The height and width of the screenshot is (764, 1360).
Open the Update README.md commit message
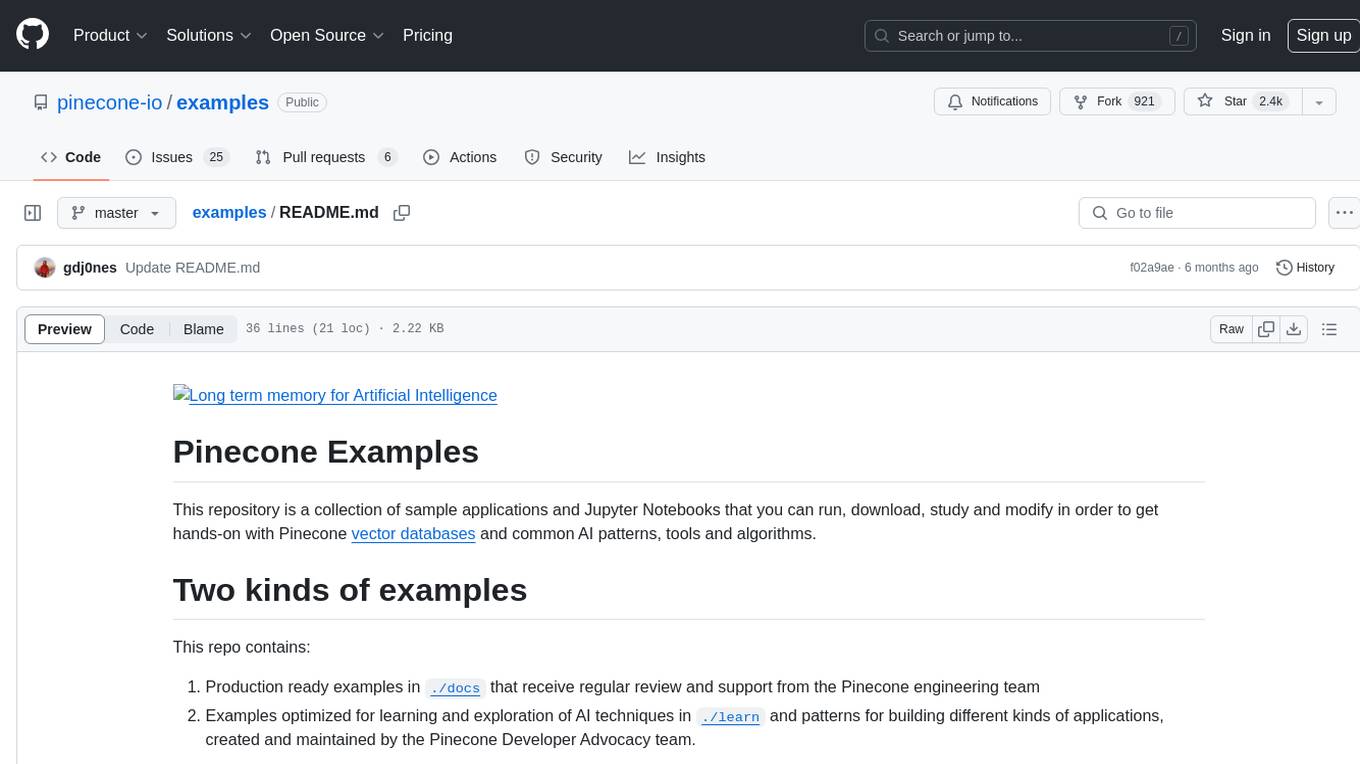pyautogui.click(x=193, y=268)
